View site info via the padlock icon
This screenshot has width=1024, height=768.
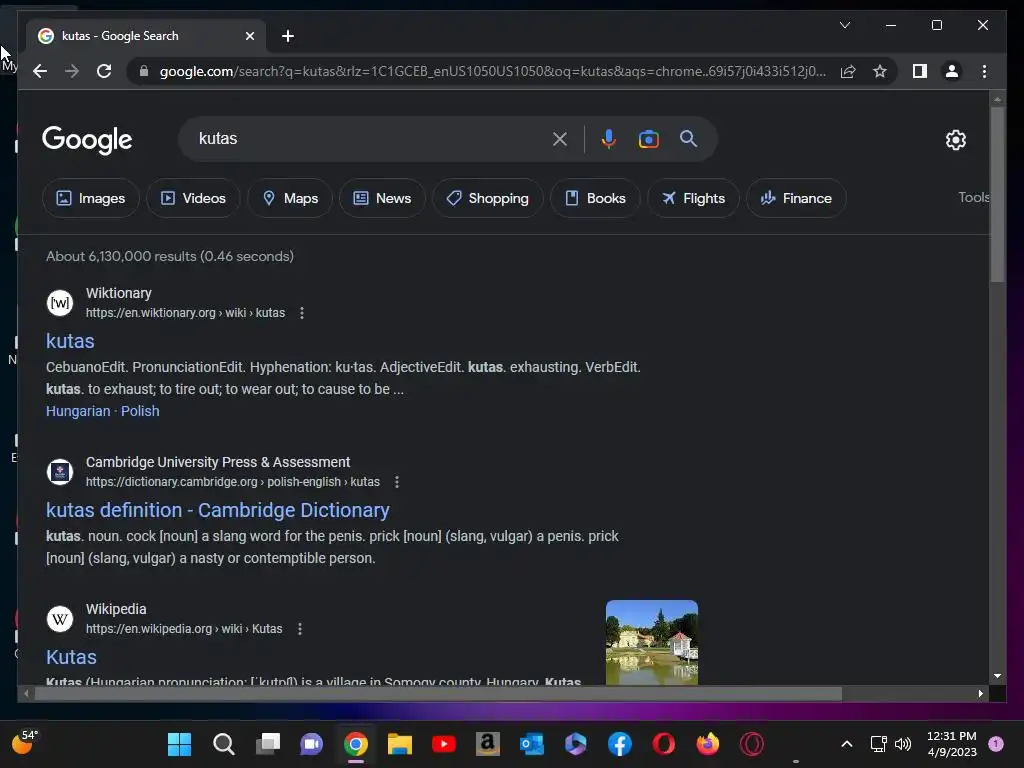(x=144, y=71)
